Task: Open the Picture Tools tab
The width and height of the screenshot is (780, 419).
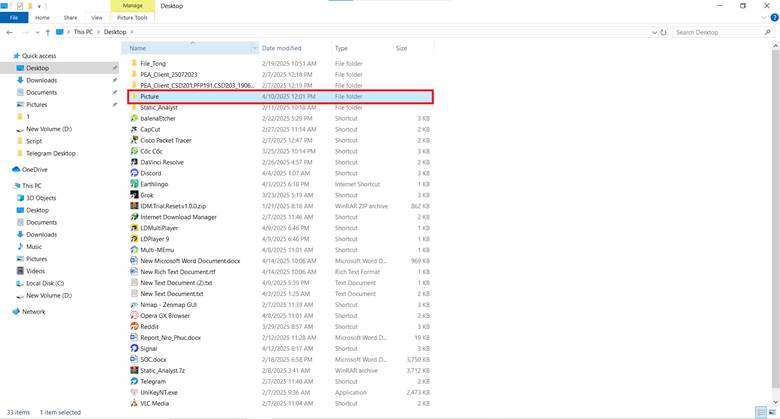Action: (132, 17)
